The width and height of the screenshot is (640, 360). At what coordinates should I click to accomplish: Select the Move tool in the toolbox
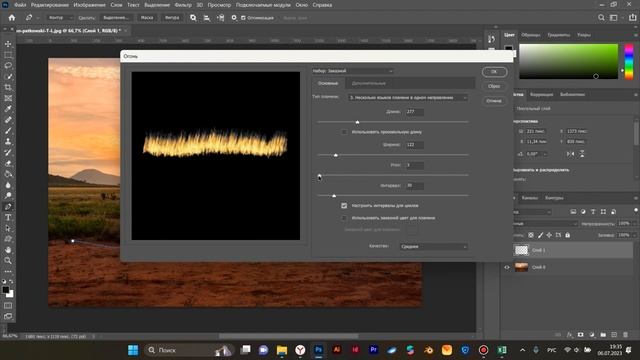8,44
